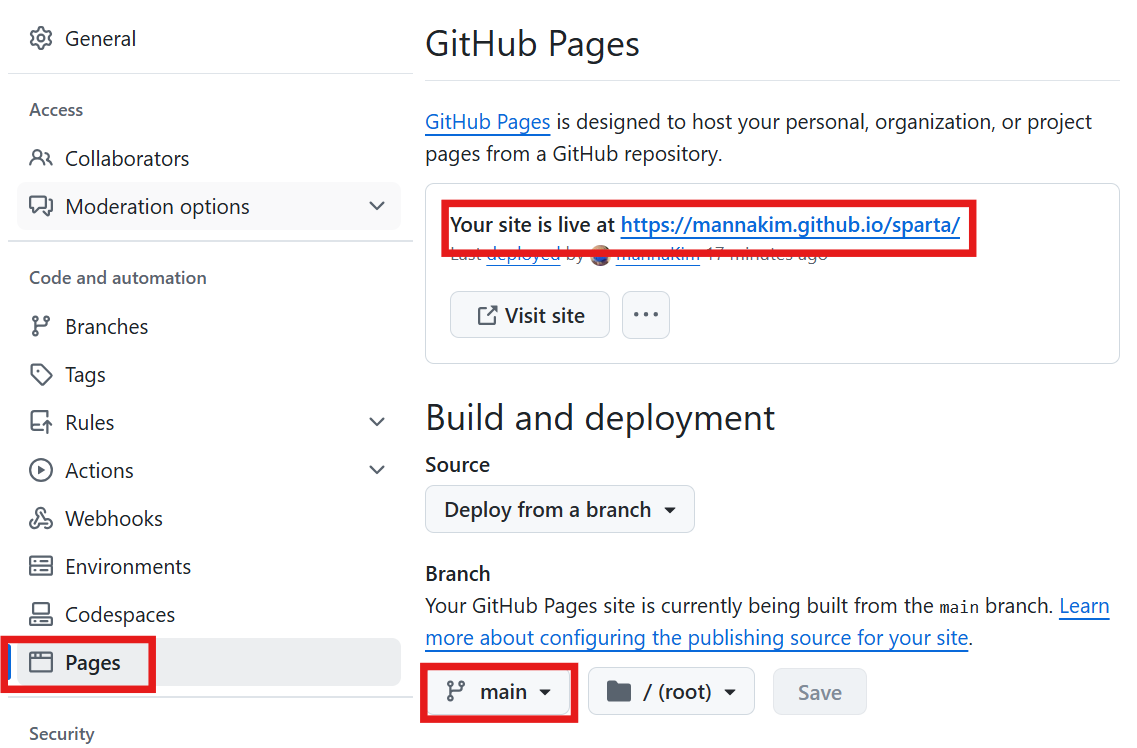Click the external-link icon on Visit site
Image resolution: width=1137 pixels, height=748 pixels.
click(x=487, y=315)
